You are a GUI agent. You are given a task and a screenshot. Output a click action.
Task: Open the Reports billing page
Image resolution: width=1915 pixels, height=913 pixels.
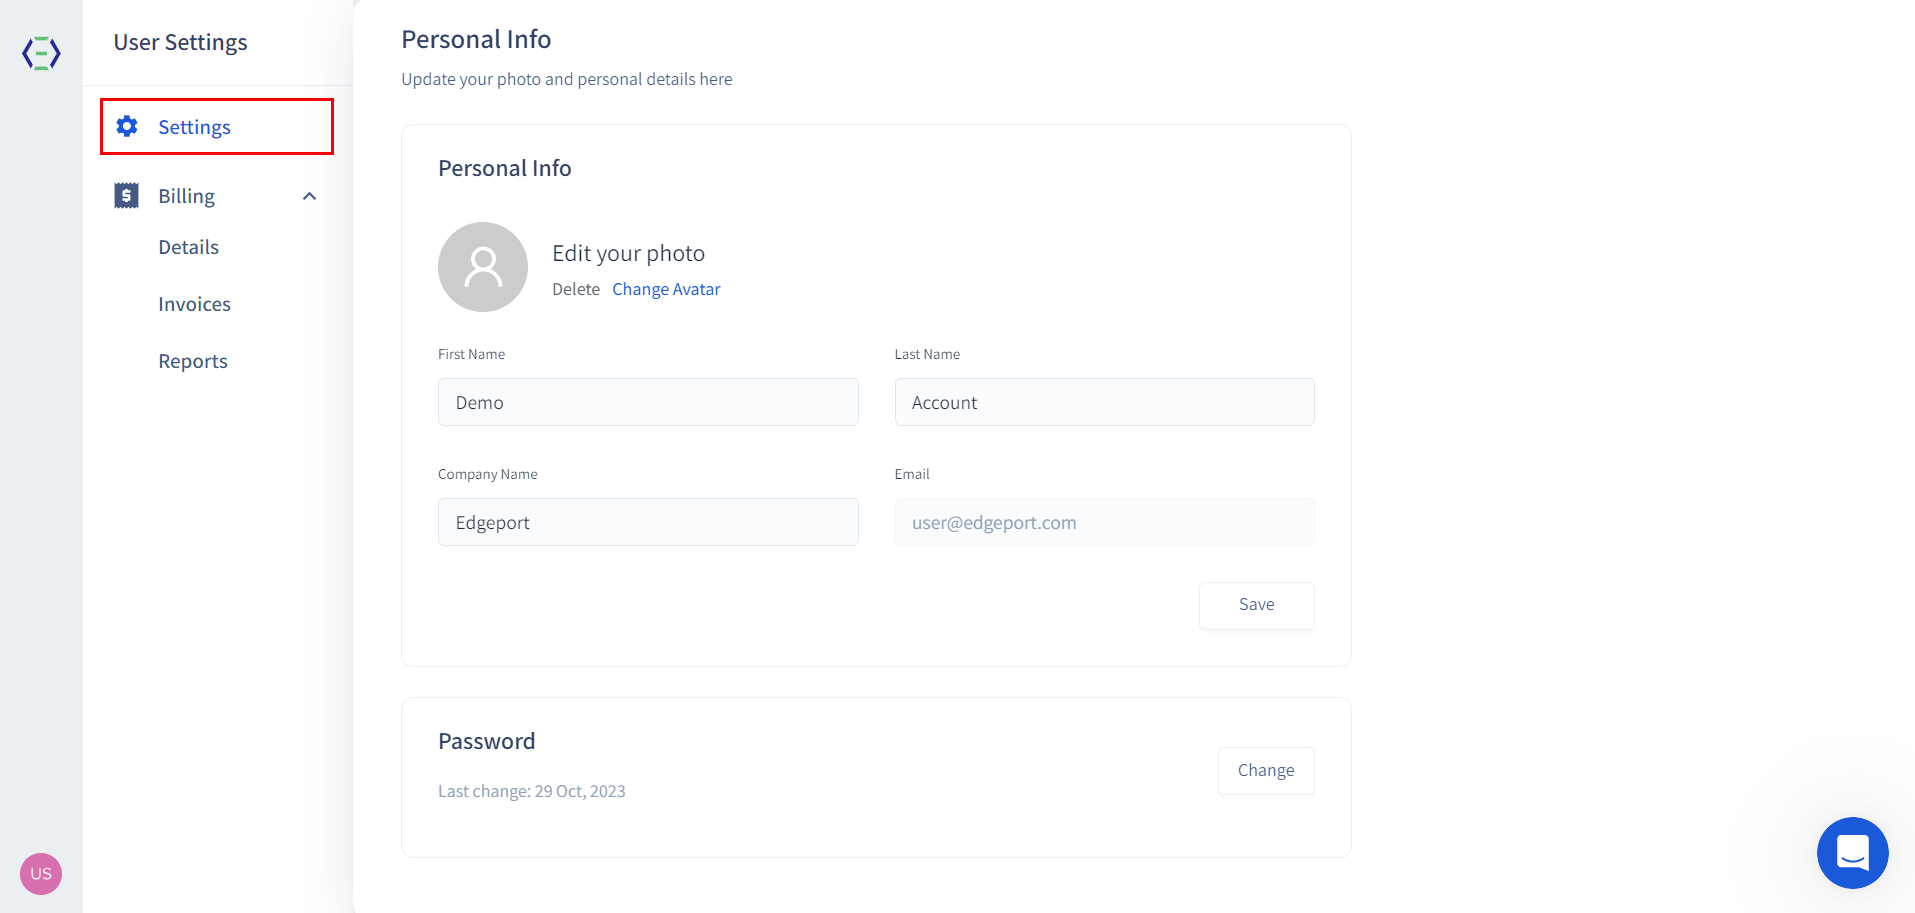[193, 361]
